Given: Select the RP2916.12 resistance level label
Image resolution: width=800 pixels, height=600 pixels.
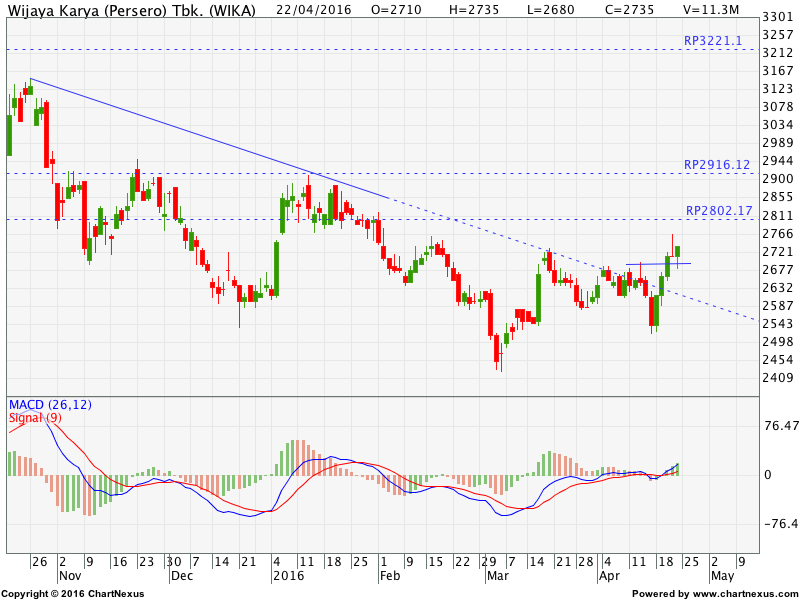Looking at the screenshot, I should (717, 164).
